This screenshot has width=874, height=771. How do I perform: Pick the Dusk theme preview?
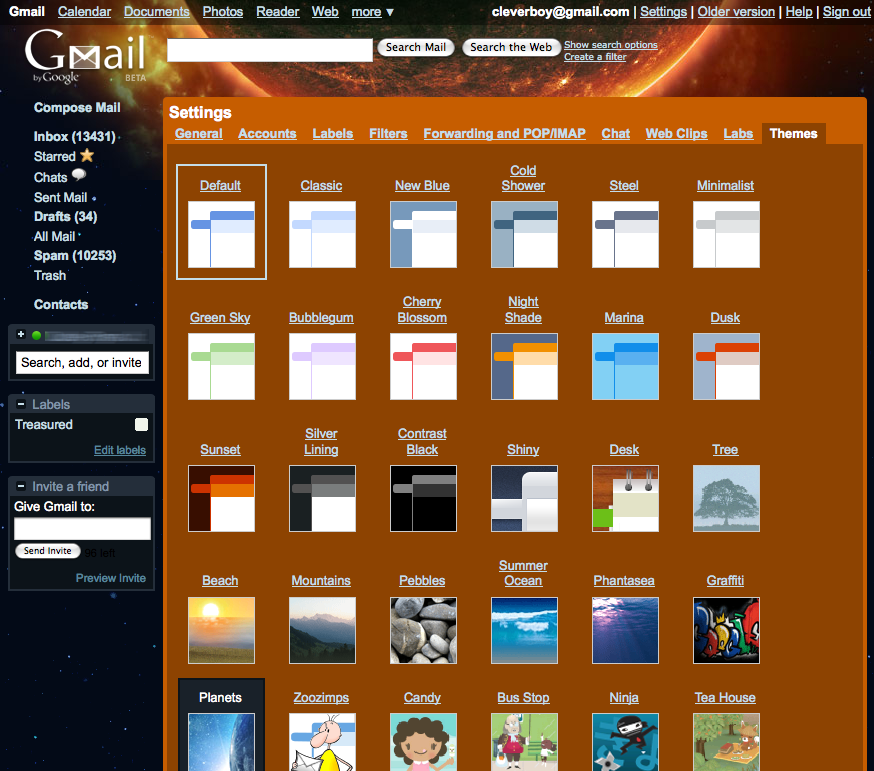click(x=726, y=367)
